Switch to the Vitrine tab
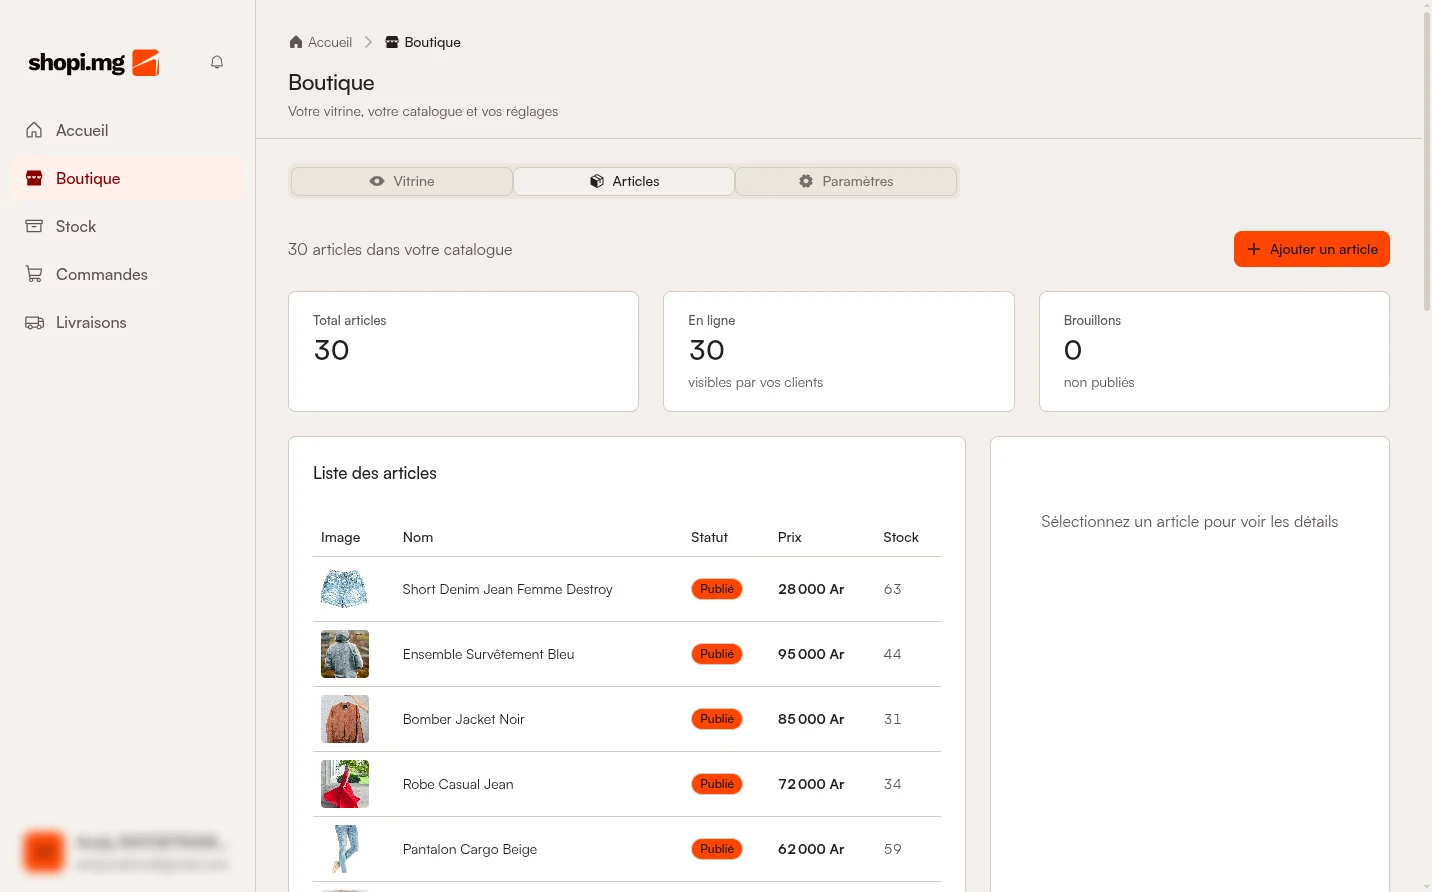The image size is (1432, 892). [x=402, y=181]
